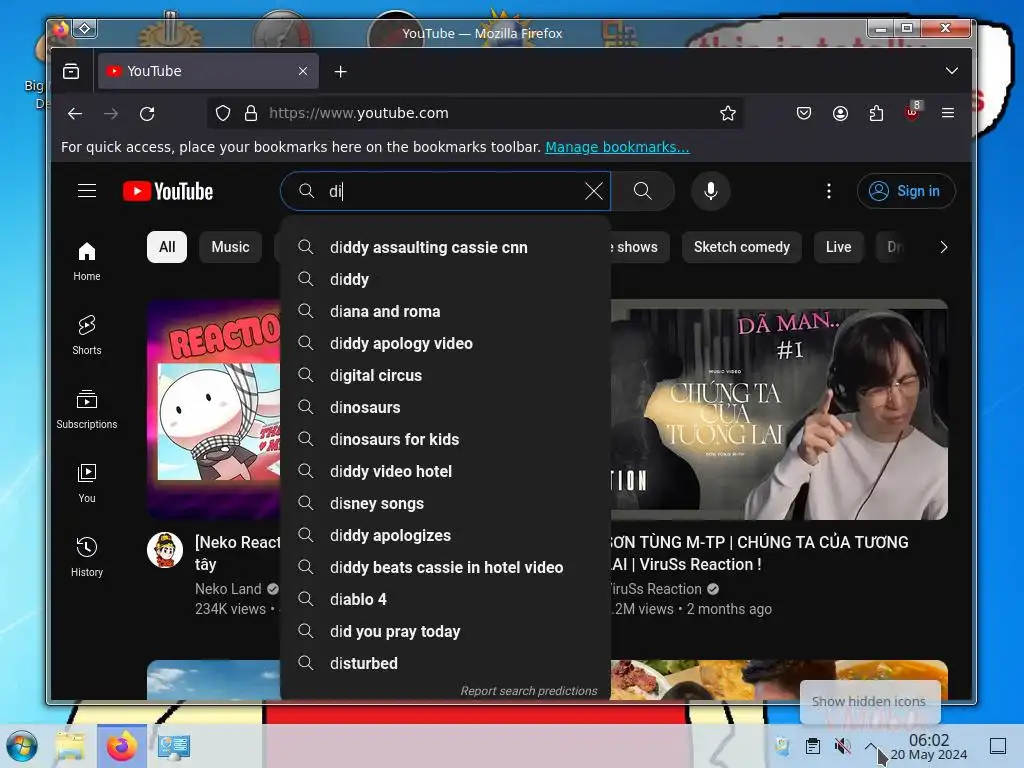Open the Neko React video thumbnail
This screenshot has height=768, width=1024.
point(214,409)
